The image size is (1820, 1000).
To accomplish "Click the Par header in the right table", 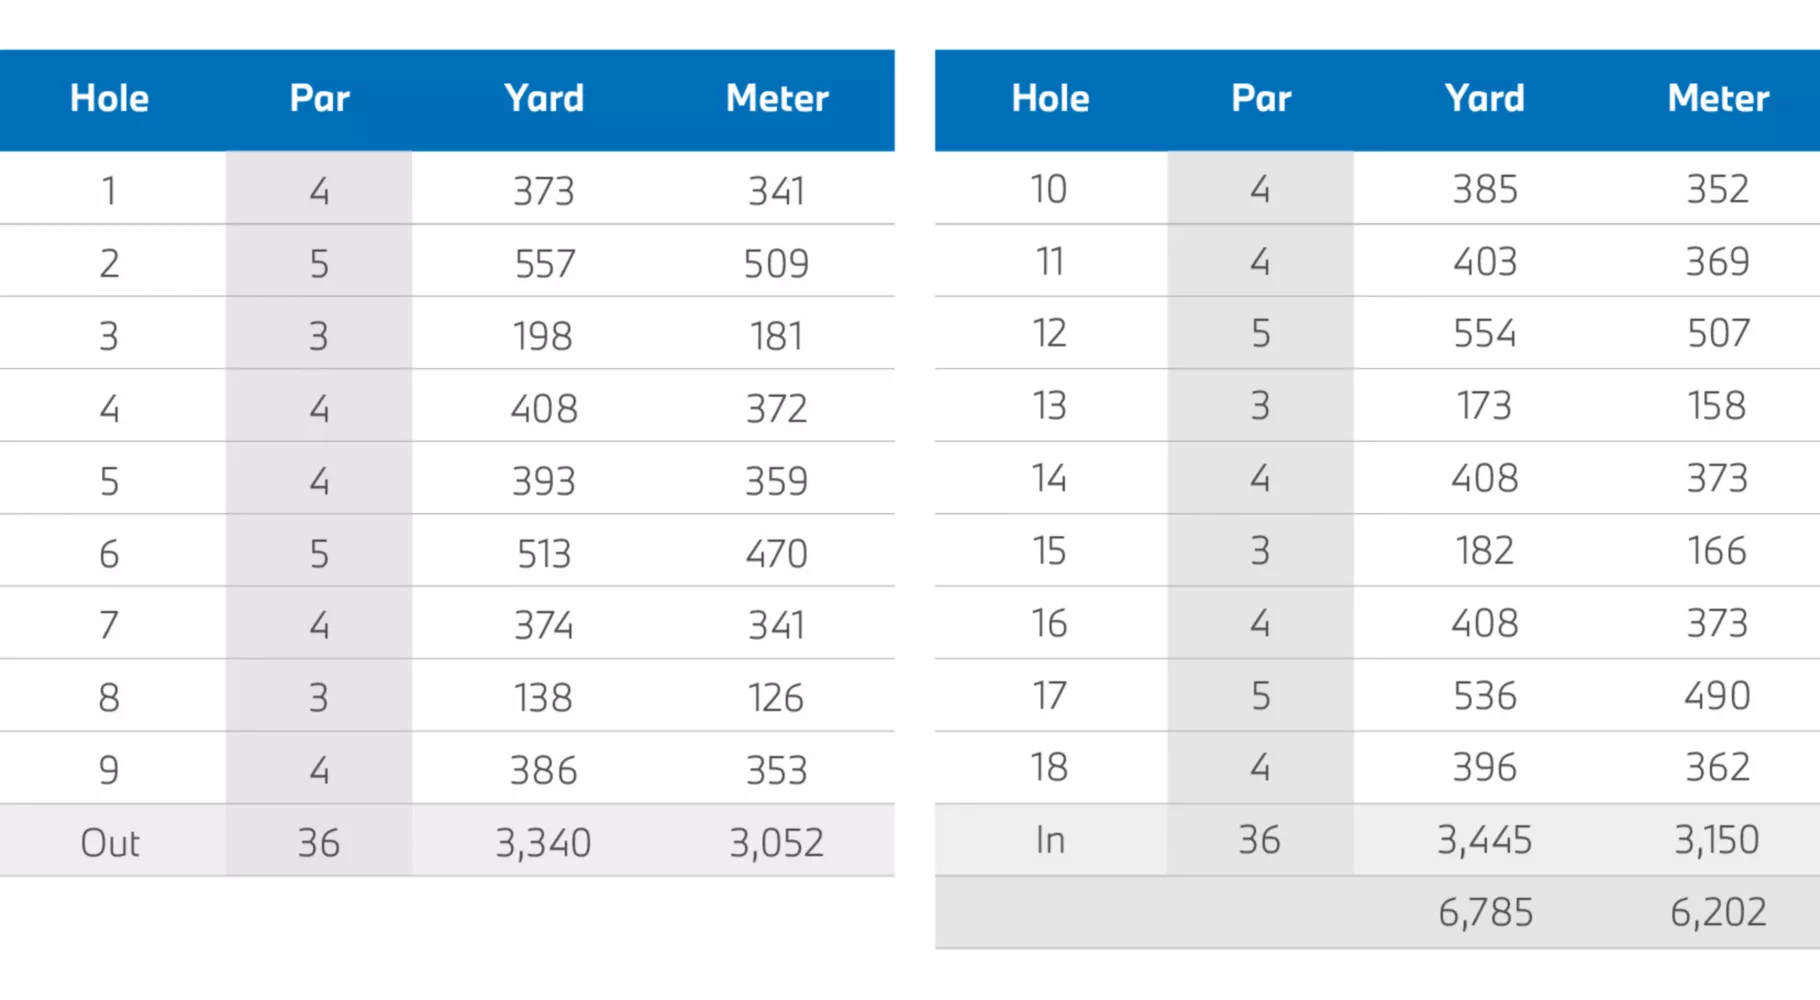I will point(1260,98).
